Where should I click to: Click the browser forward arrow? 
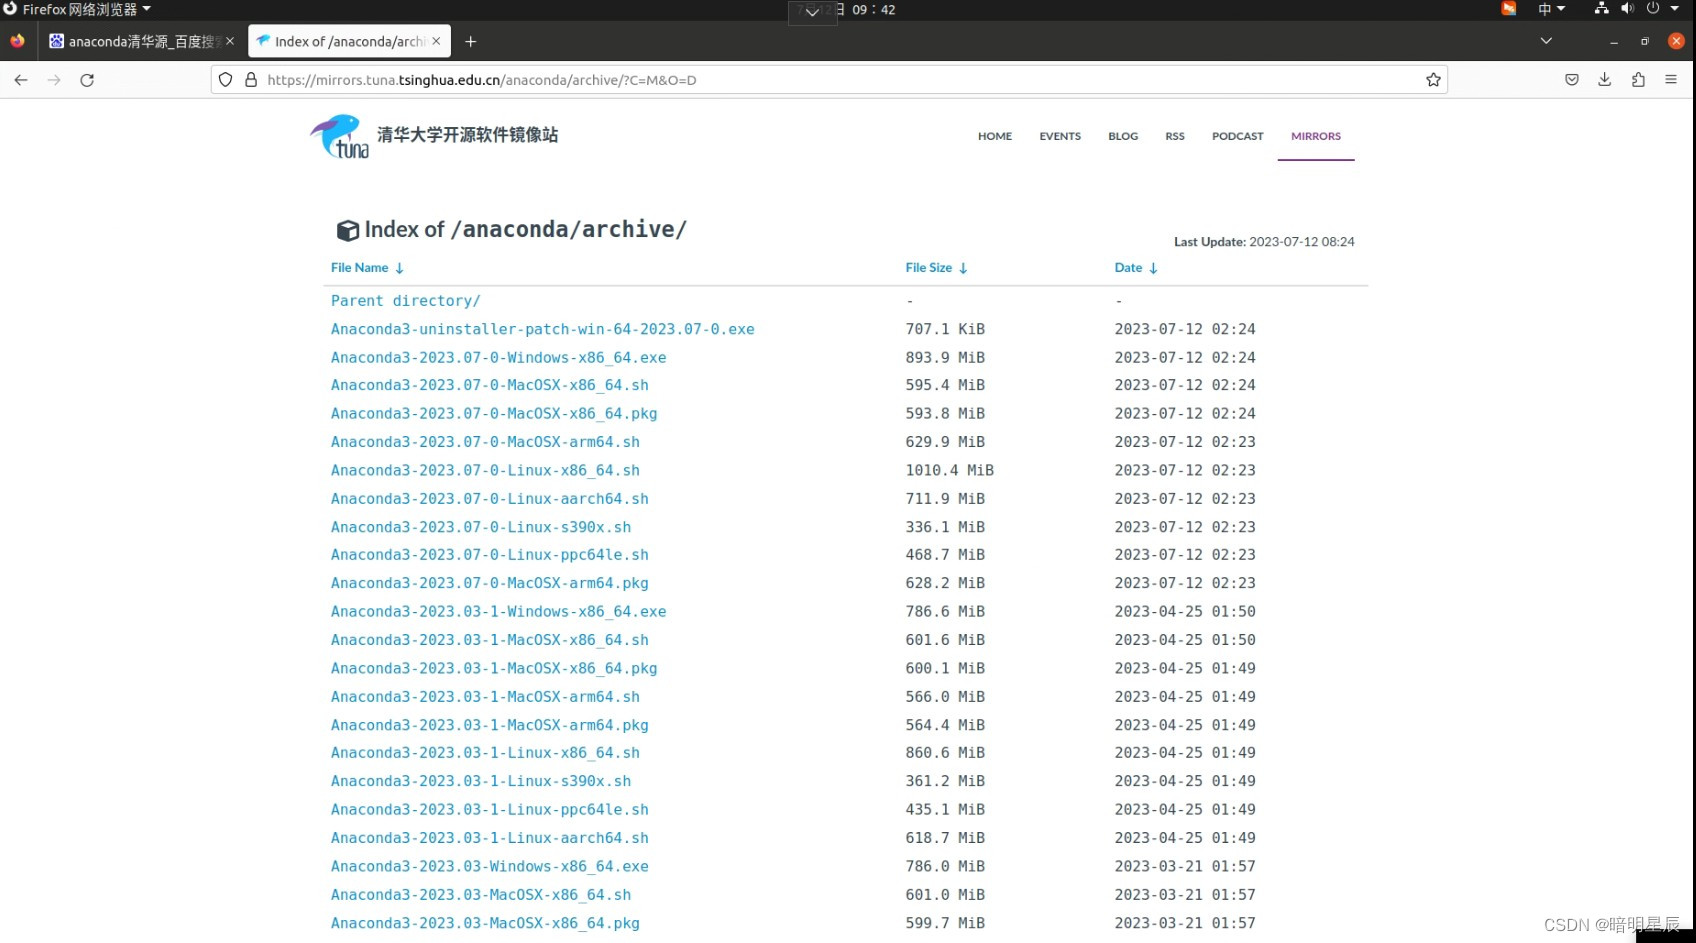pos(54,80)
